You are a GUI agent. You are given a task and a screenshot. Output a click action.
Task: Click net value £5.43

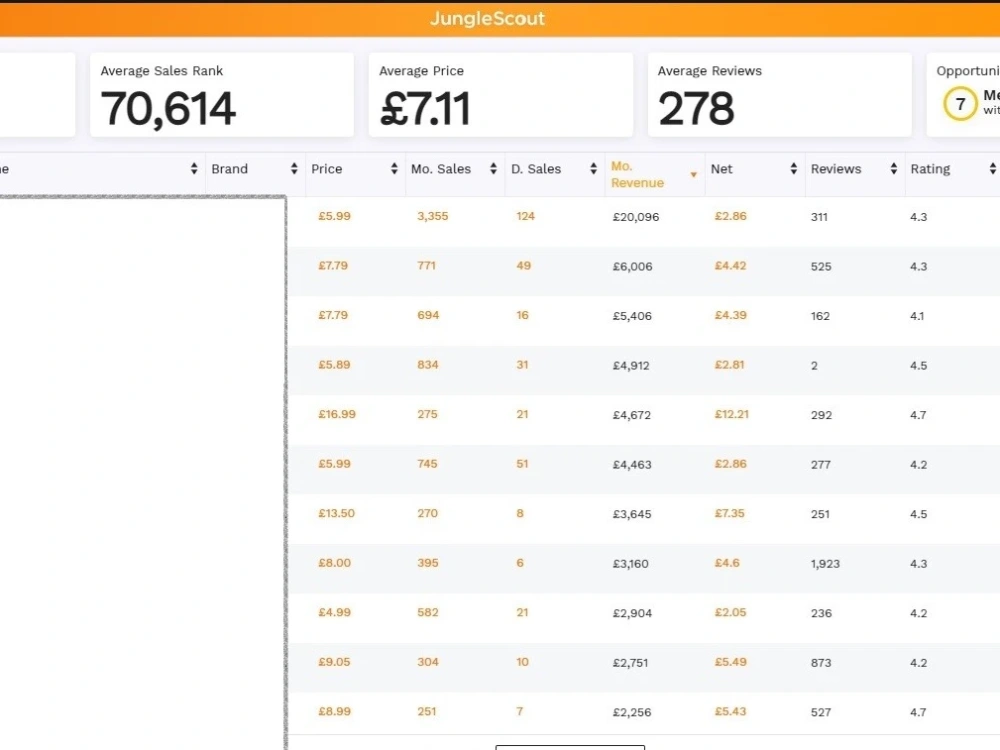pyautogui.click(x=730, y=712)
